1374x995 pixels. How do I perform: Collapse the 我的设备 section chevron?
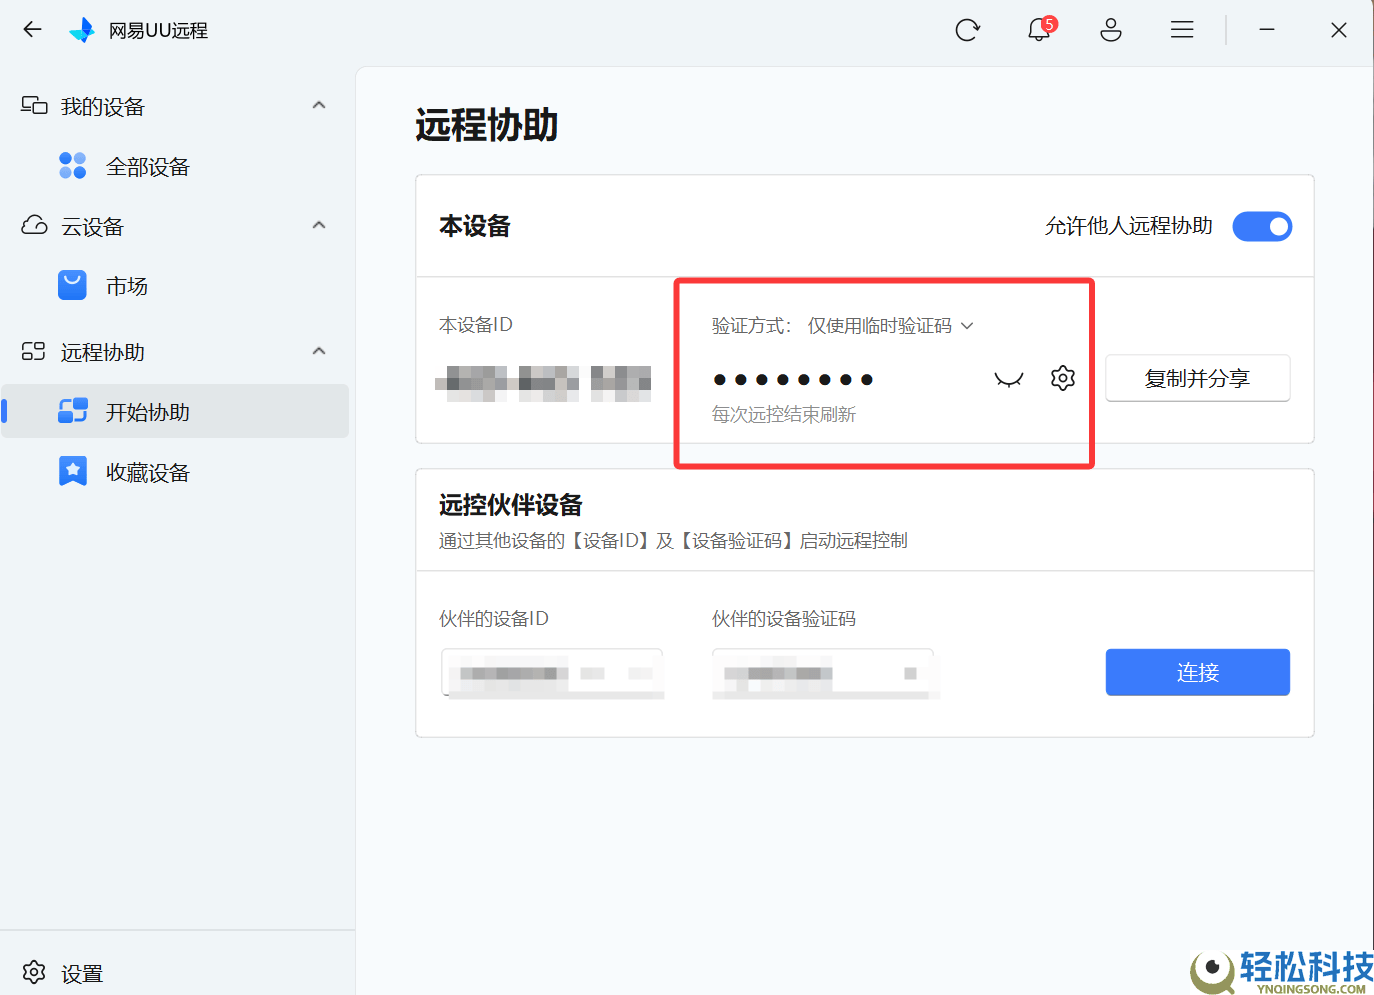tap(319, 105)
